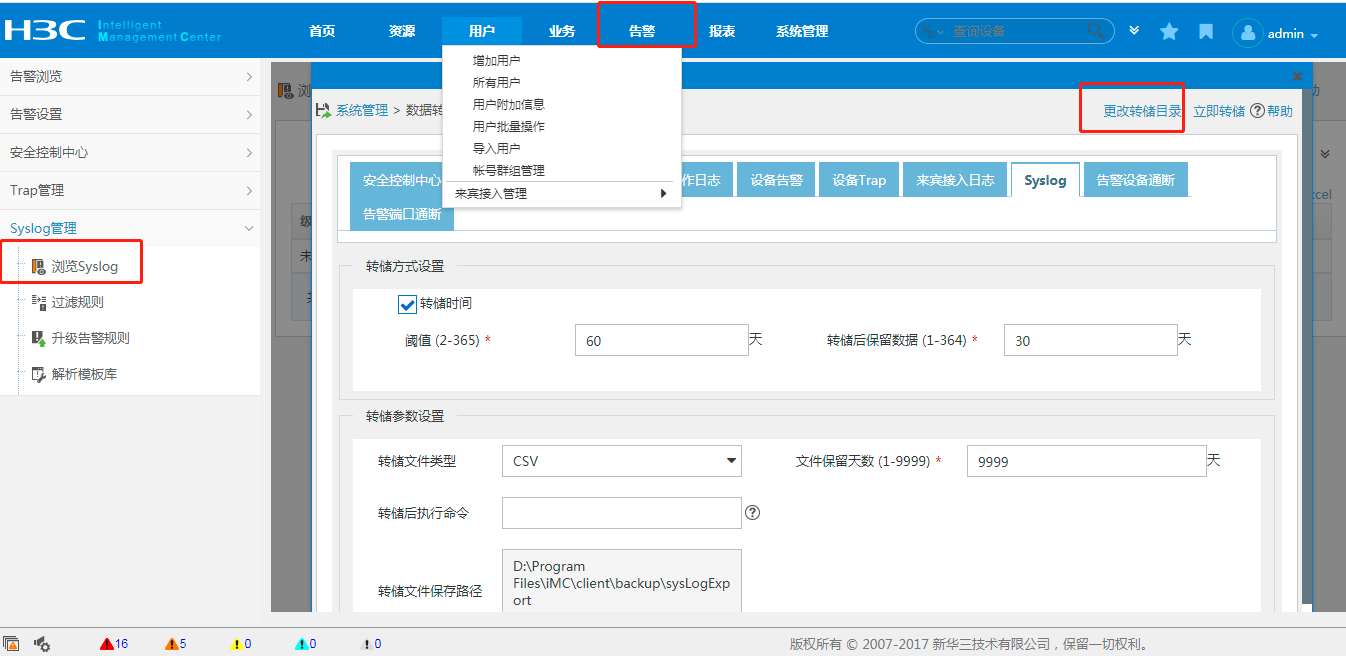Click the 转储文件保存路径 value box
The image size is (1346, 656).
[x=622, y=581]
